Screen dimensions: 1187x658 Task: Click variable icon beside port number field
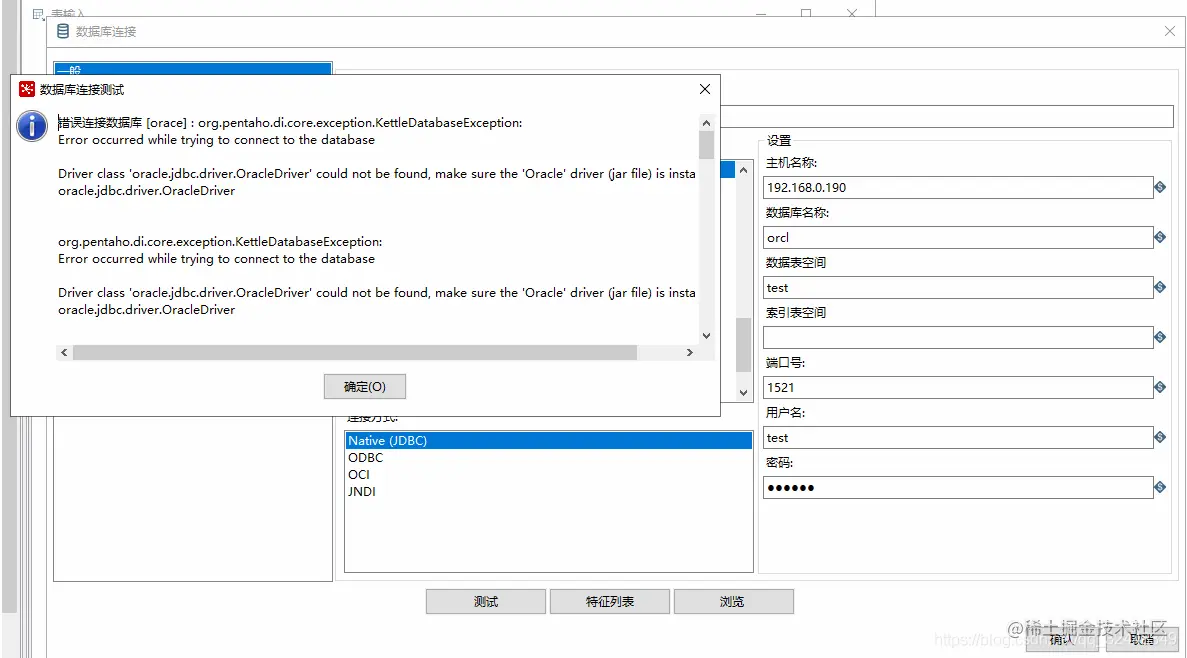[1160, 387]
